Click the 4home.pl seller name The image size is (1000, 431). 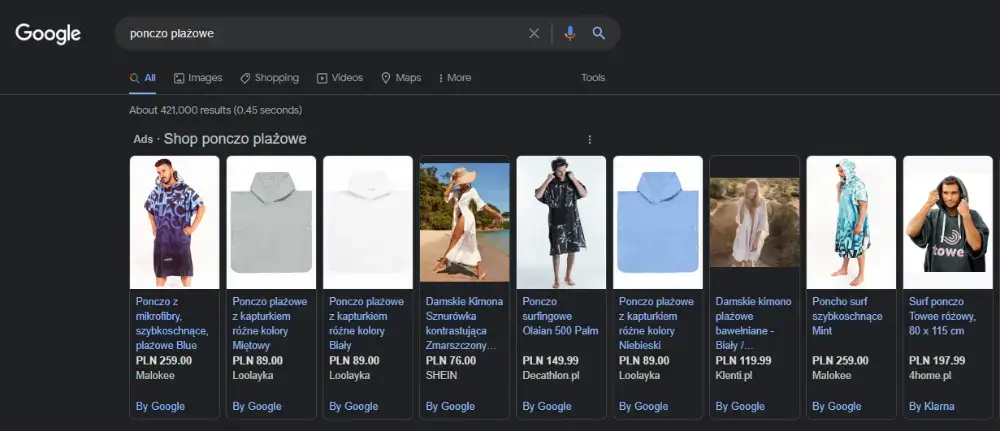pos(930,376)
